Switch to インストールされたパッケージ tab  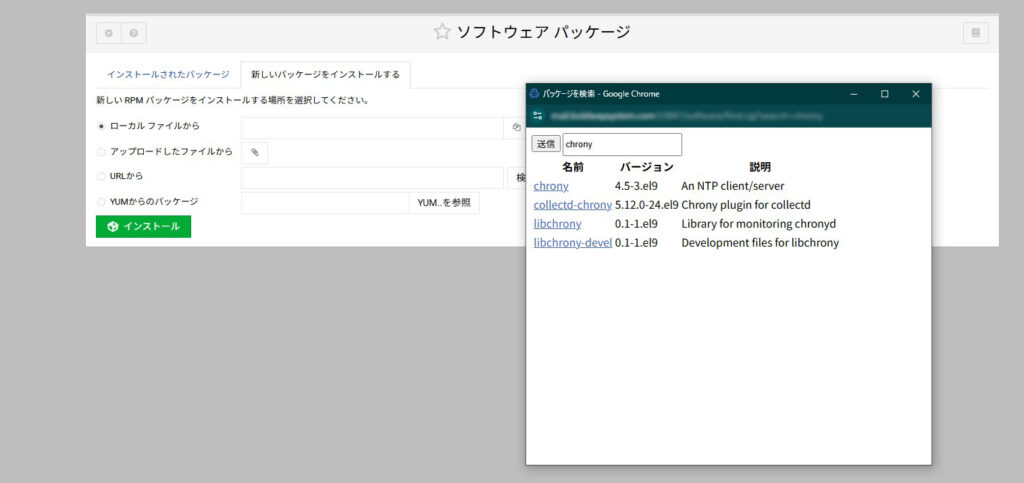click(x=168, y=75)
